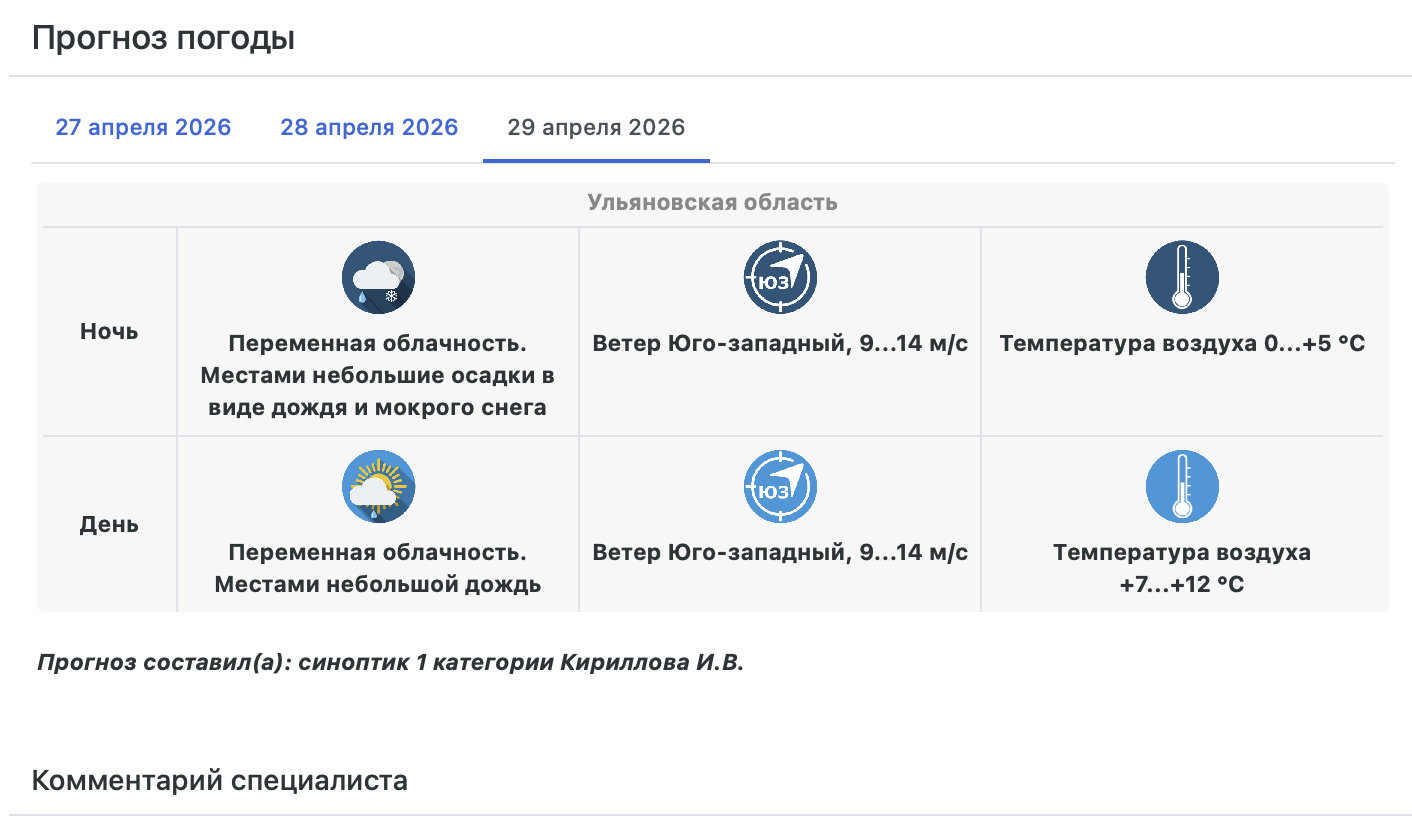Click the light blue daytime thermometer icon
The image size is (1412, 824).
click(1182, 486)
